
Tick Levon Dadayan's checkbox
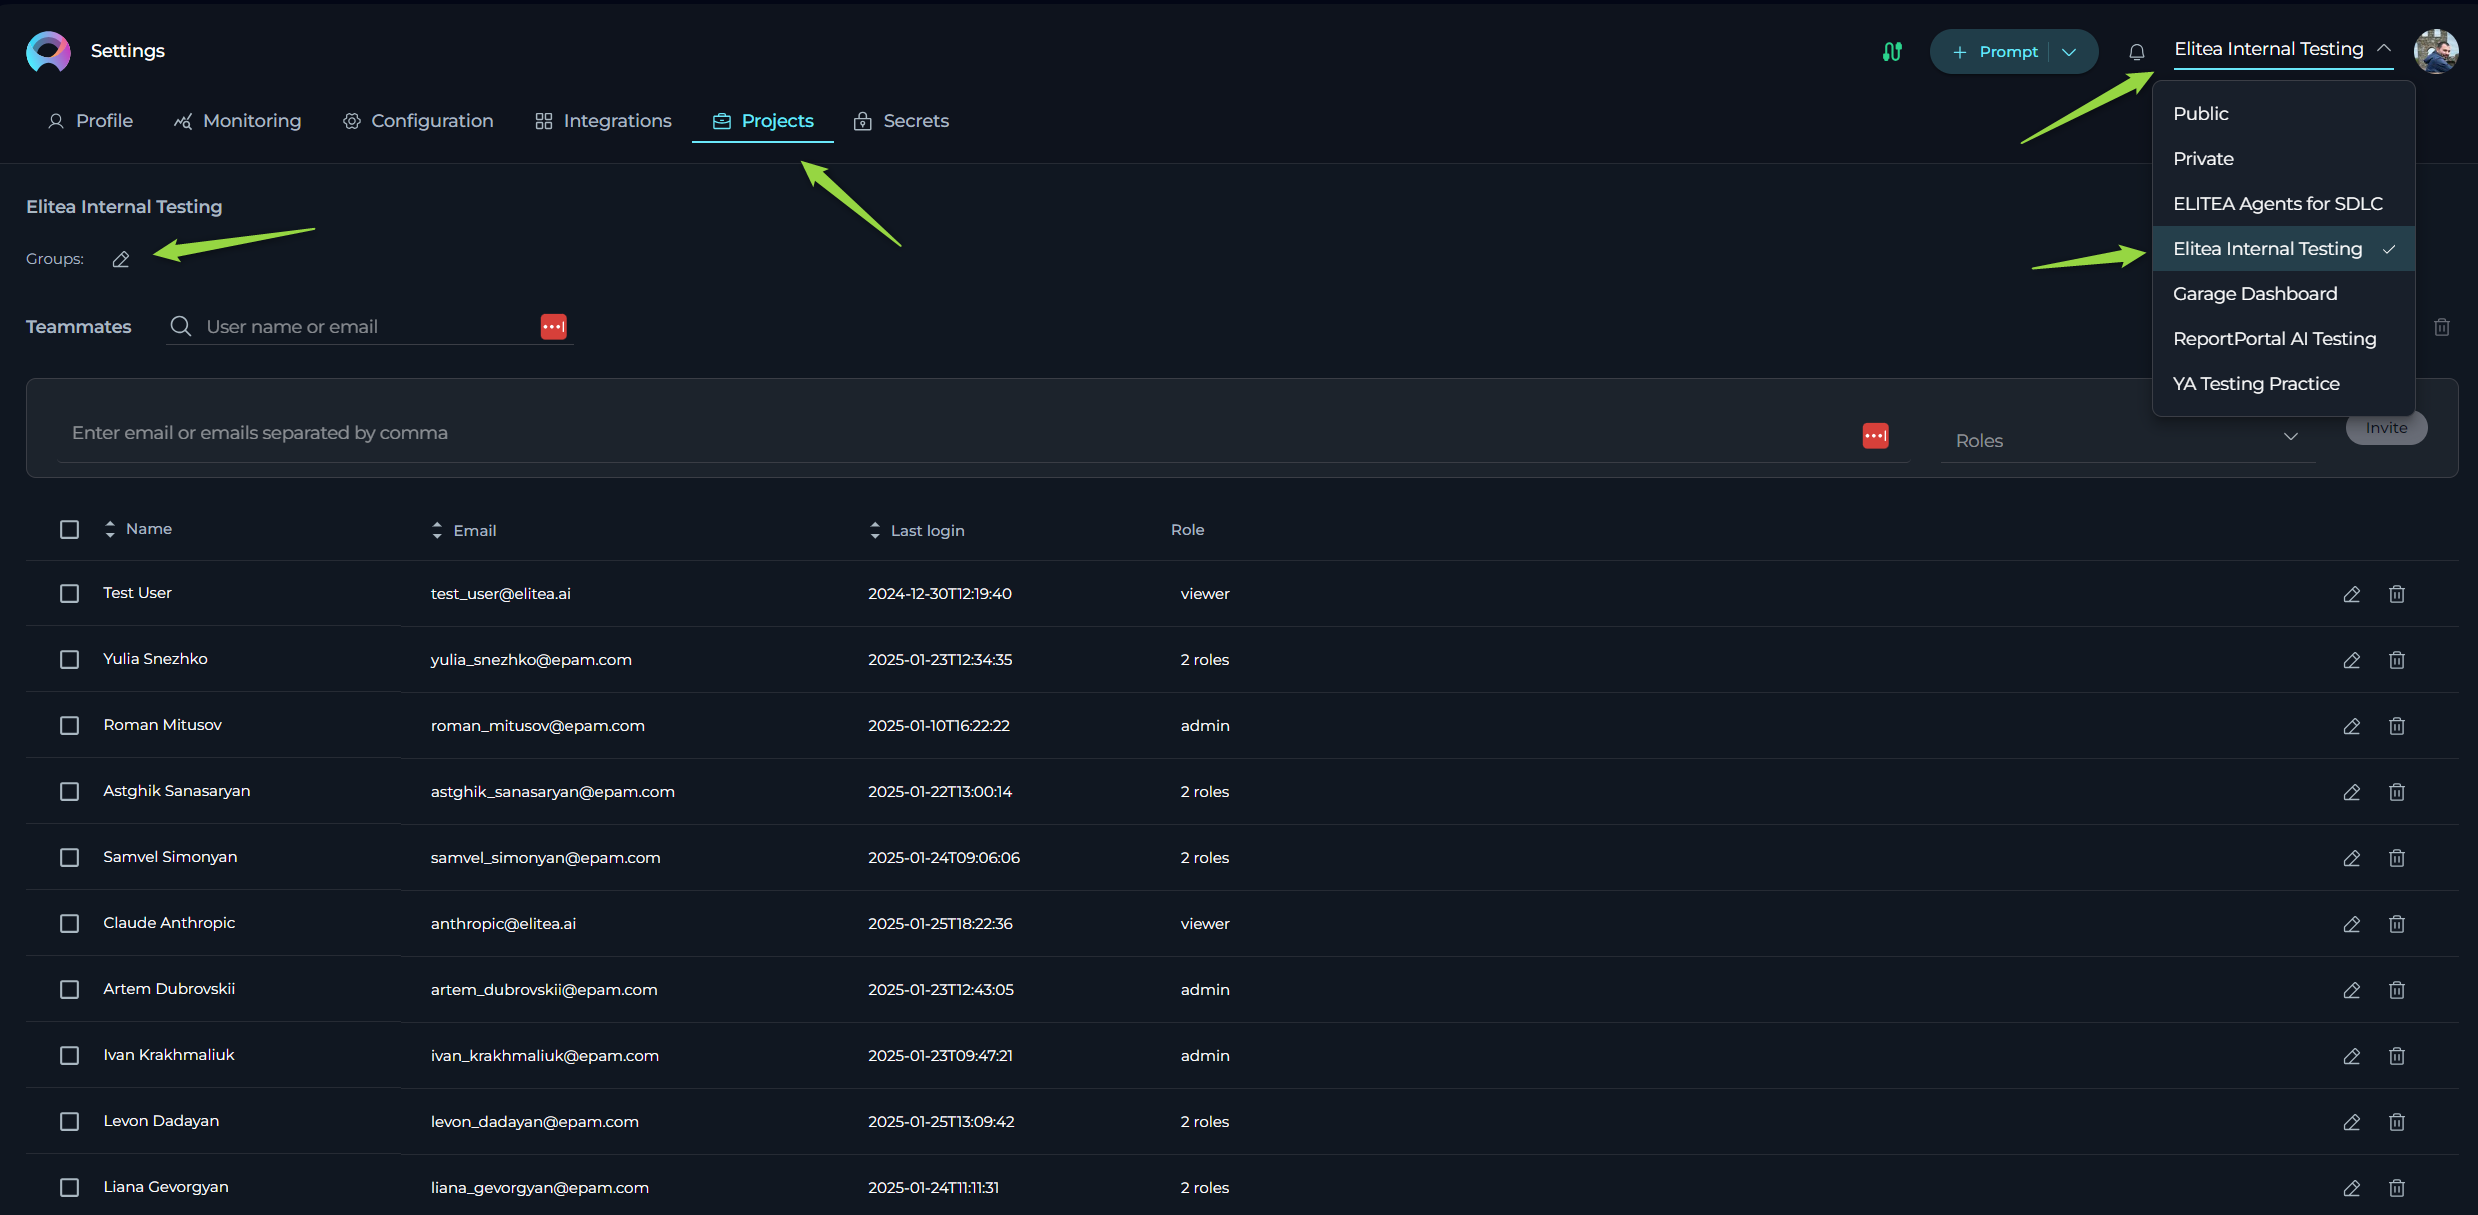click(69, 1122)
